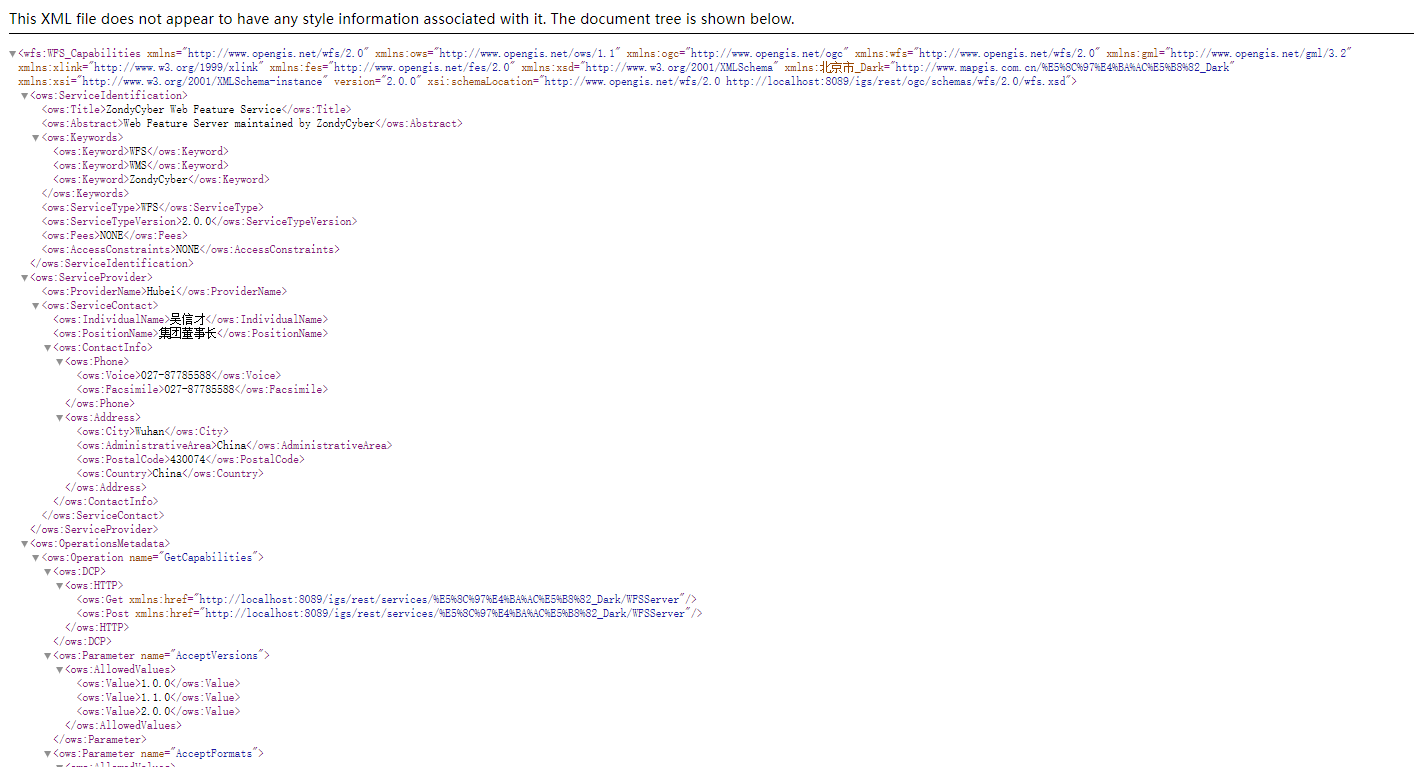
Task: Collapse ows:AllowedValues under AcceptVersions
Action: coord(59,670)
